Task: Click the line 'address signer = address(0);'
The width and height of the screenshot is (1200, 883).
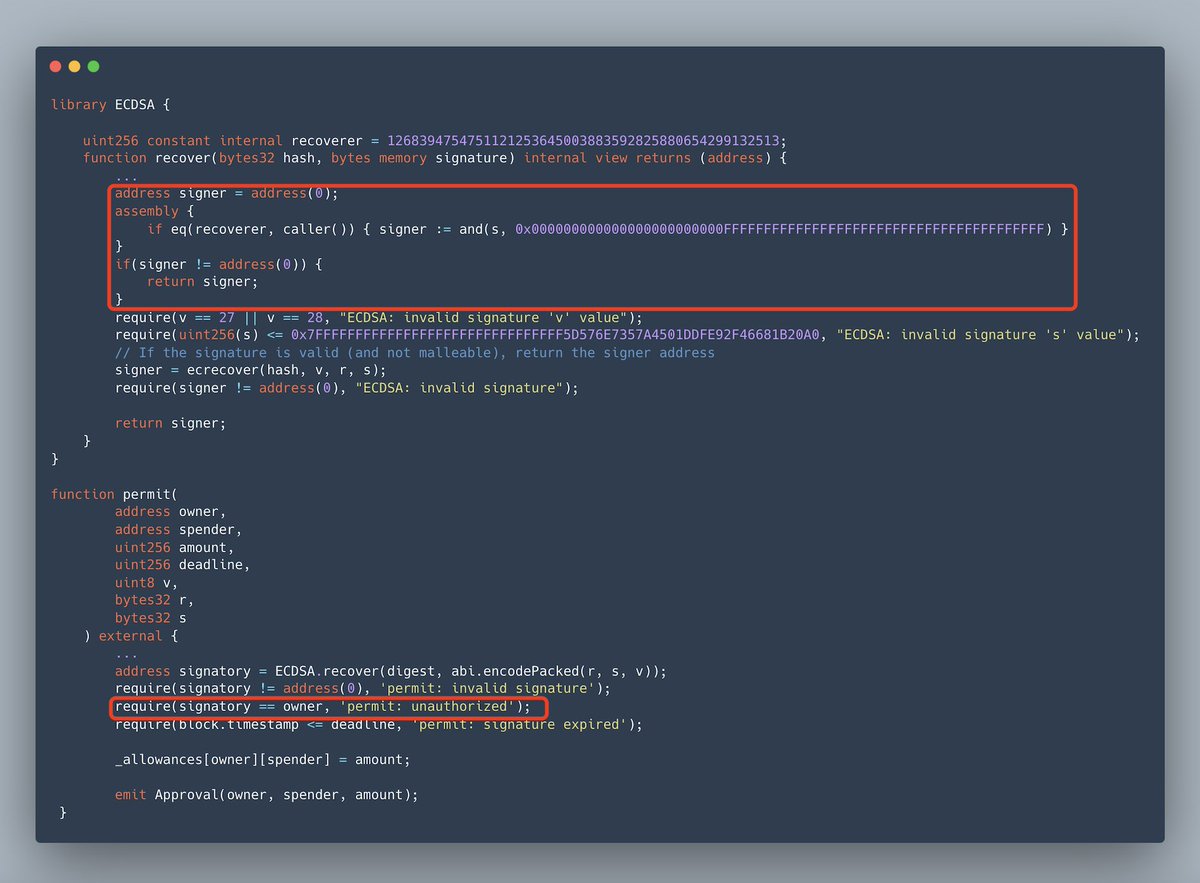Action: click(x=226, y=193)
